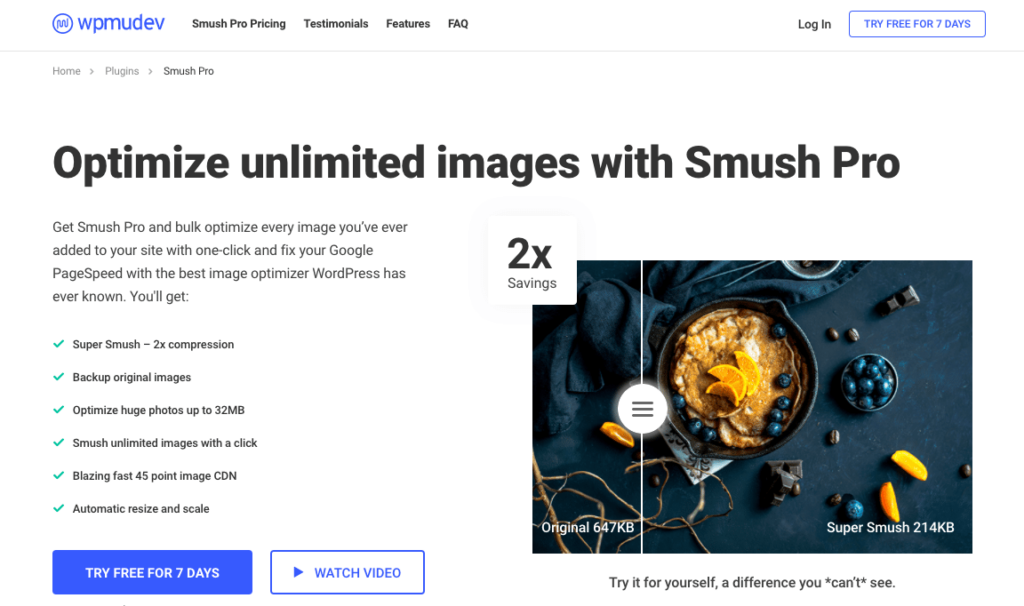
Task: Click the blue Try Free For 7 Days button
Action: click(x=152, y=572)
